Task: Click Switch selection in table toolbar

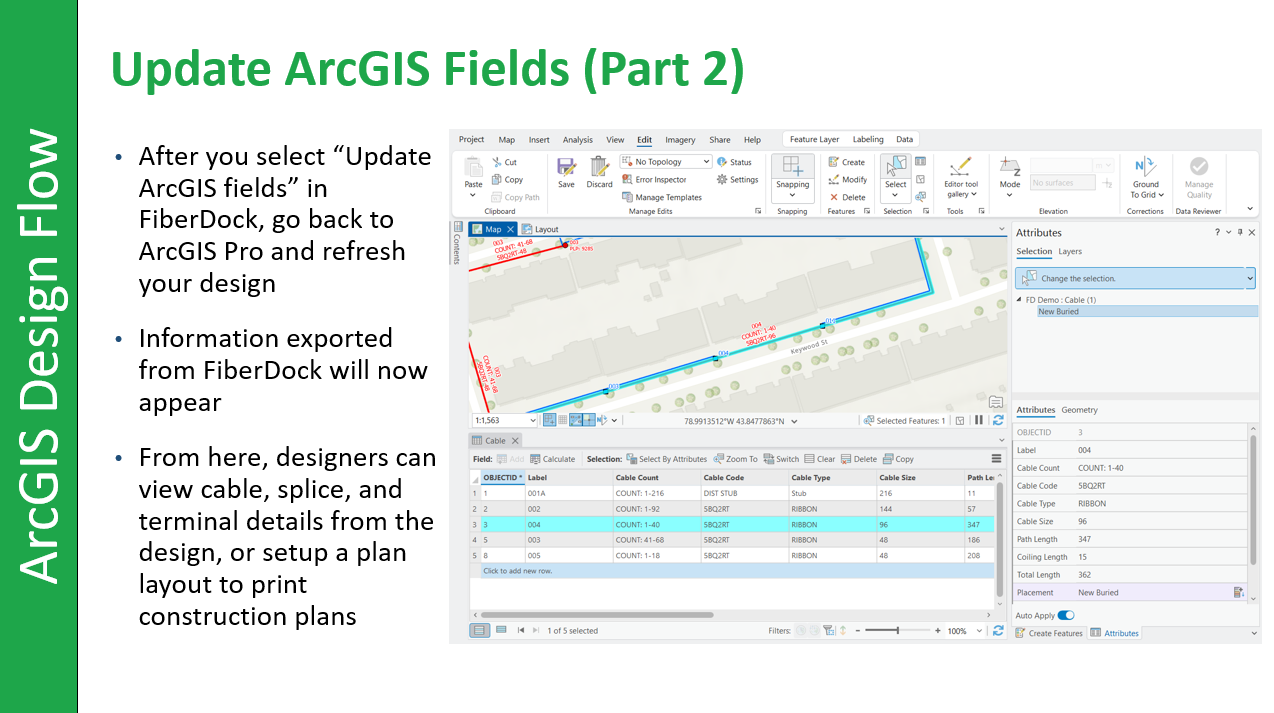Action: (781, 459)
